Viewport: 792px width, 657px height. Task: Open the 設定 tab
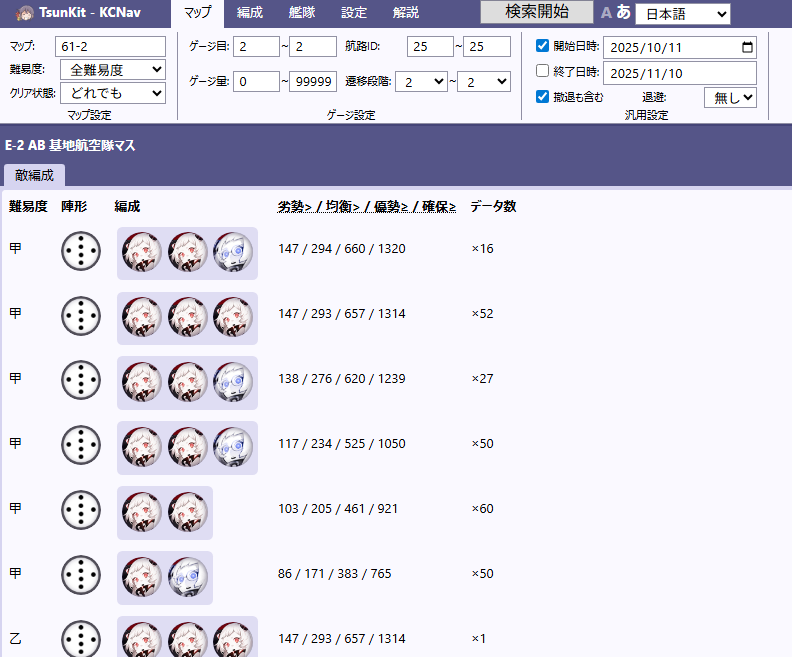(354, 13)
